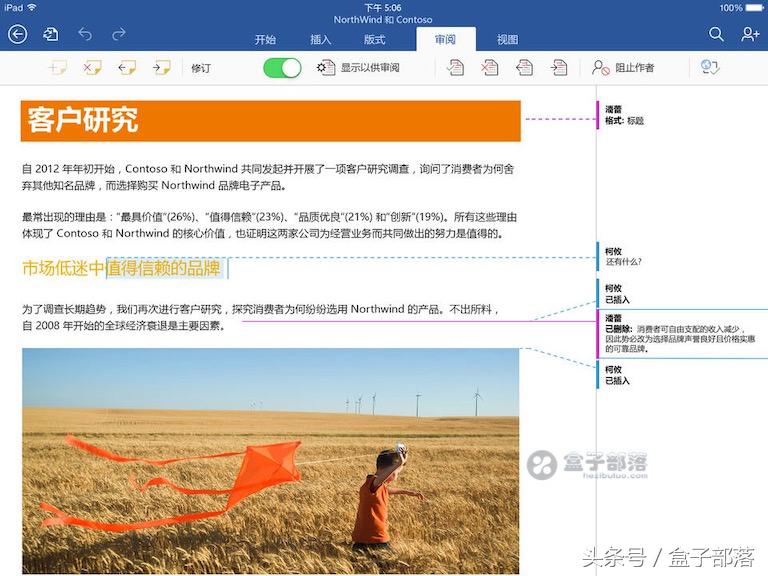Switch to the 开始 tab

[265, 40]
